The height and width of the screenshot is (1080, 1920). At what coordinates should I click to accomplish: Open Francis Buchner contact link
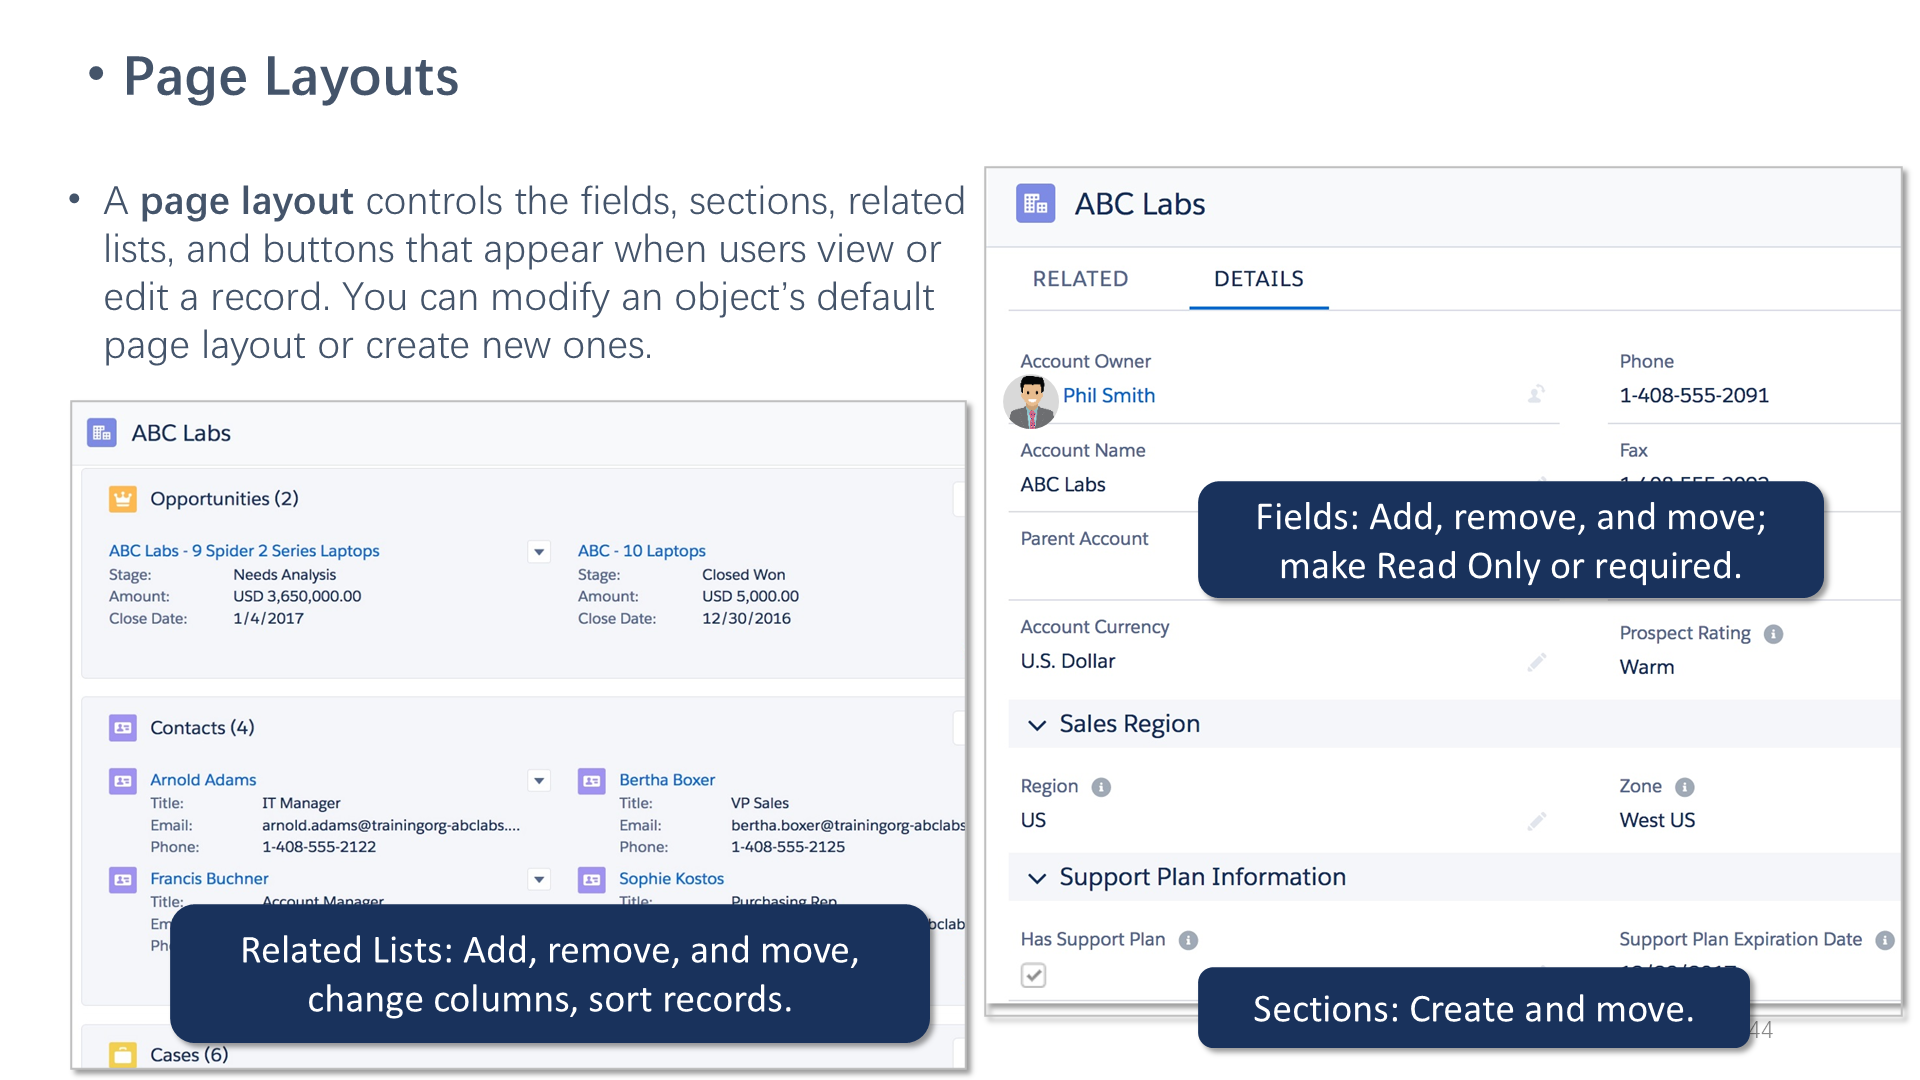click(209, 879)
